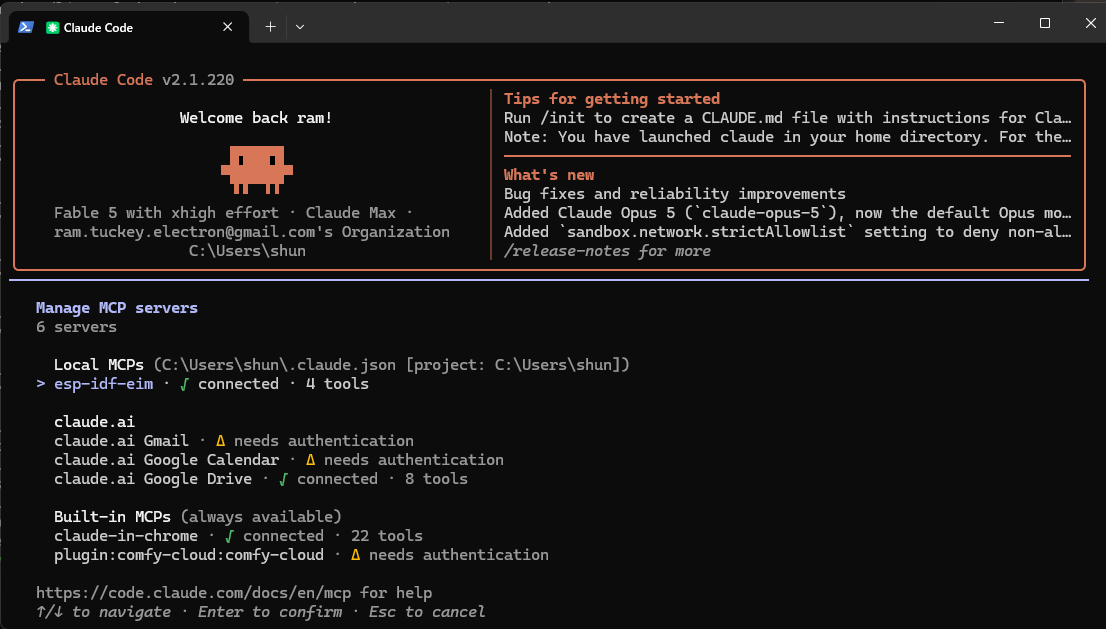Image resolution: width=1106 pixels, height=629 pixels.
Task: Click the 'sandbox.network.strictAllowlist' release line
Action: (787, 232)
